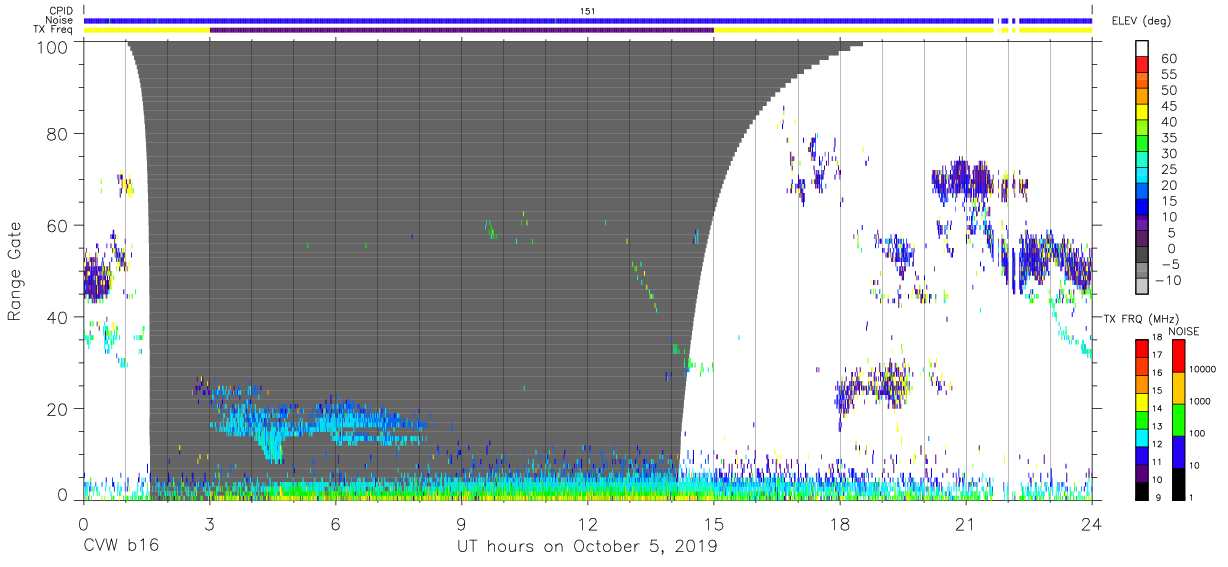Click the 3 tick label on the UT hours axis
Viewport: 1228px width, 567px height.
tap(209, 523)
